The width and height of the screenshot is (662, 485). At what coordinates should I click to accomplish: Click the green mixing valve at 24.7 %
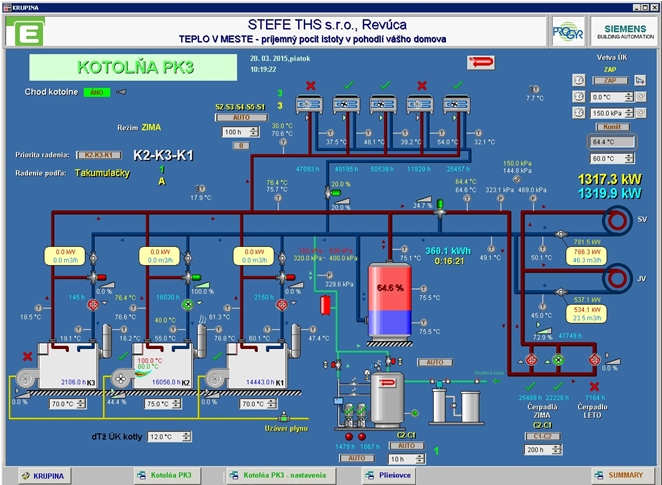tap(440, 208)
